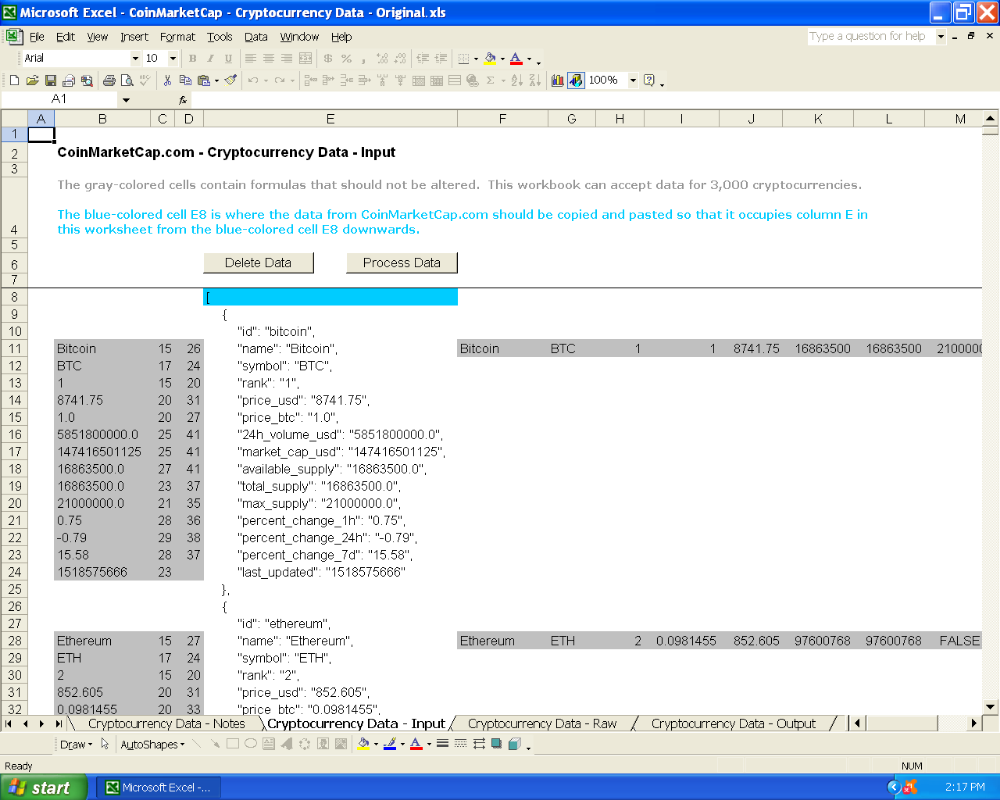1000x800 pixels.
Task: Save the workbook with the floppy icon
Action: (x=50, y=80)
